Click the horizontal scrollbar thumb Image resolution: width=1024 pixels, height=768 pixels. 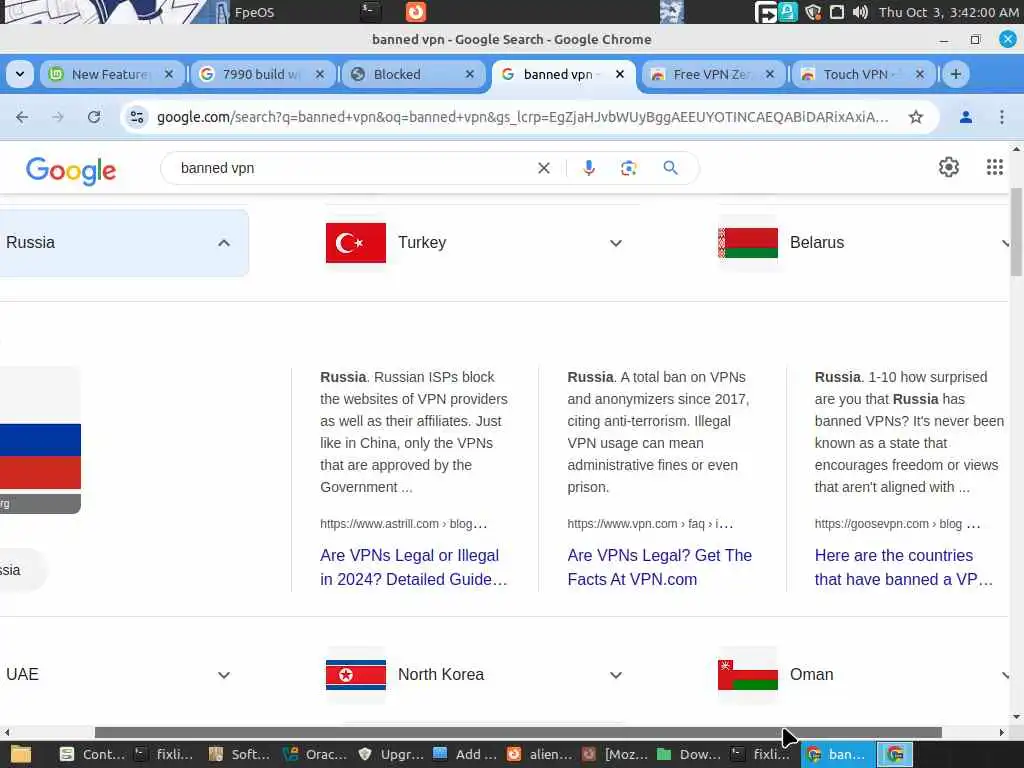pyautogui.click(x=518, y=733)
